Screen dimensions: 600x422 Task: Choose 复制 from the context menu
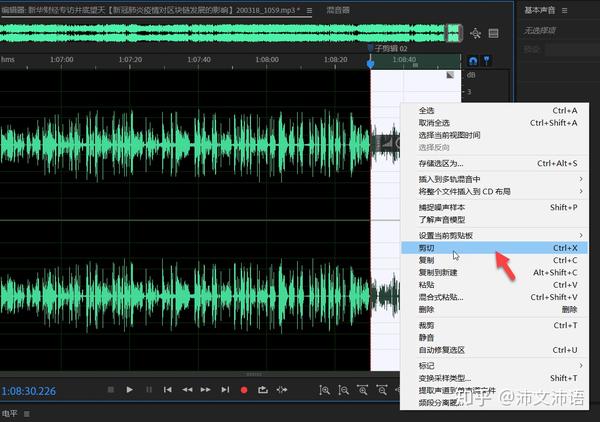coord(494,260)
